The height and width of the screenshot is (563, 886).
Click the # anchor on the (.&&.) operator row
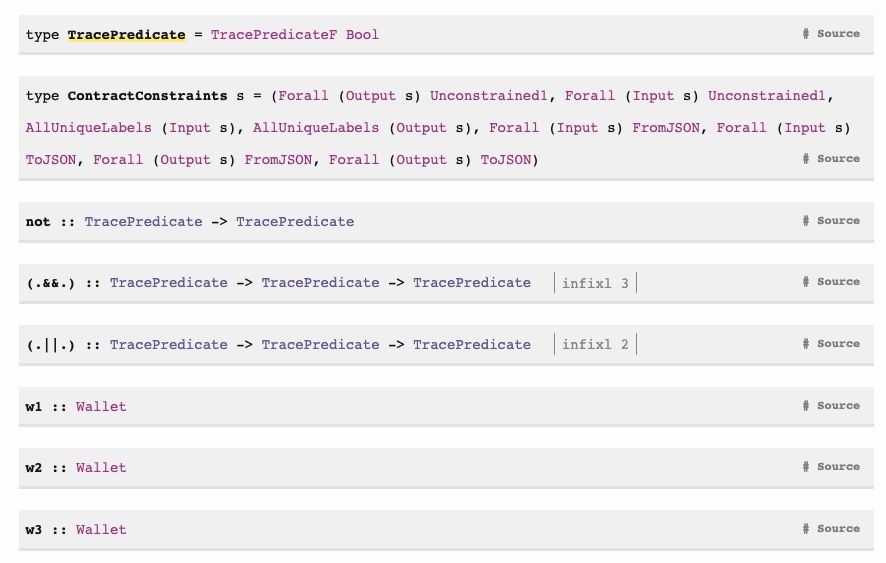coord(805,282)
